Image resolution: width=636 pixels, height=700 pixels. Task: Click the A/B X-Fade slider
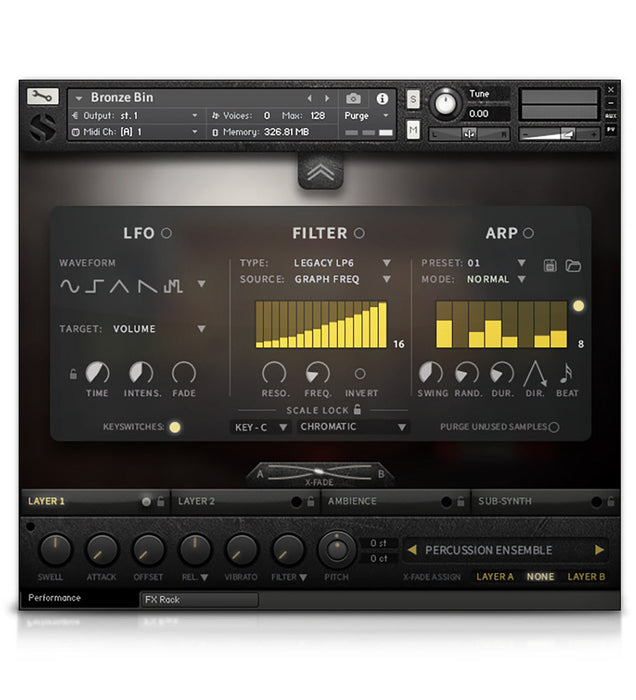pos(320,473)
